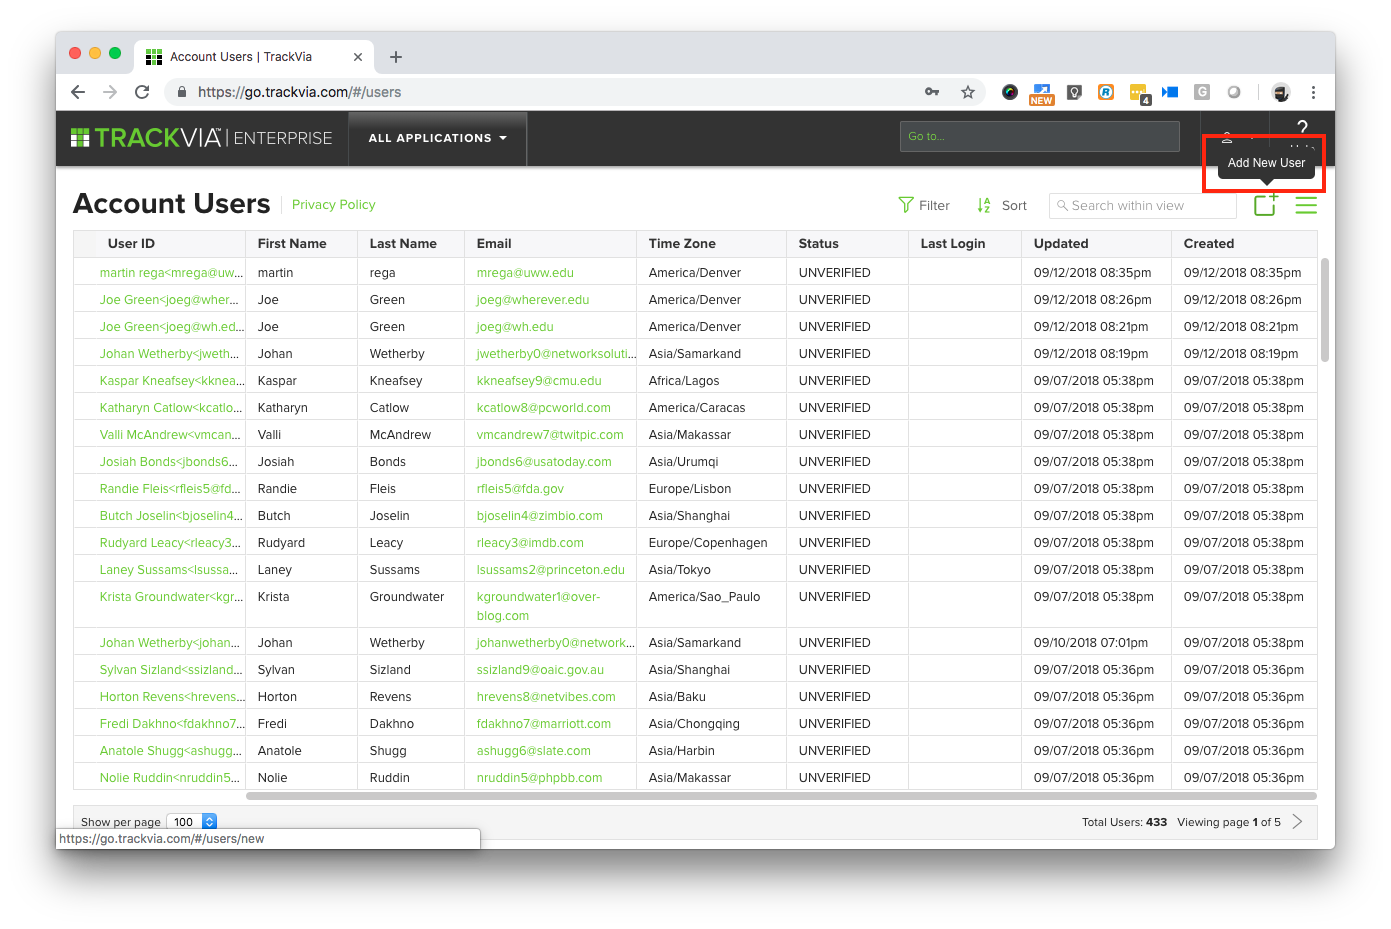Go to next page of users
The height and width of the screenshot is (929, 1391).
(1297, 821)
